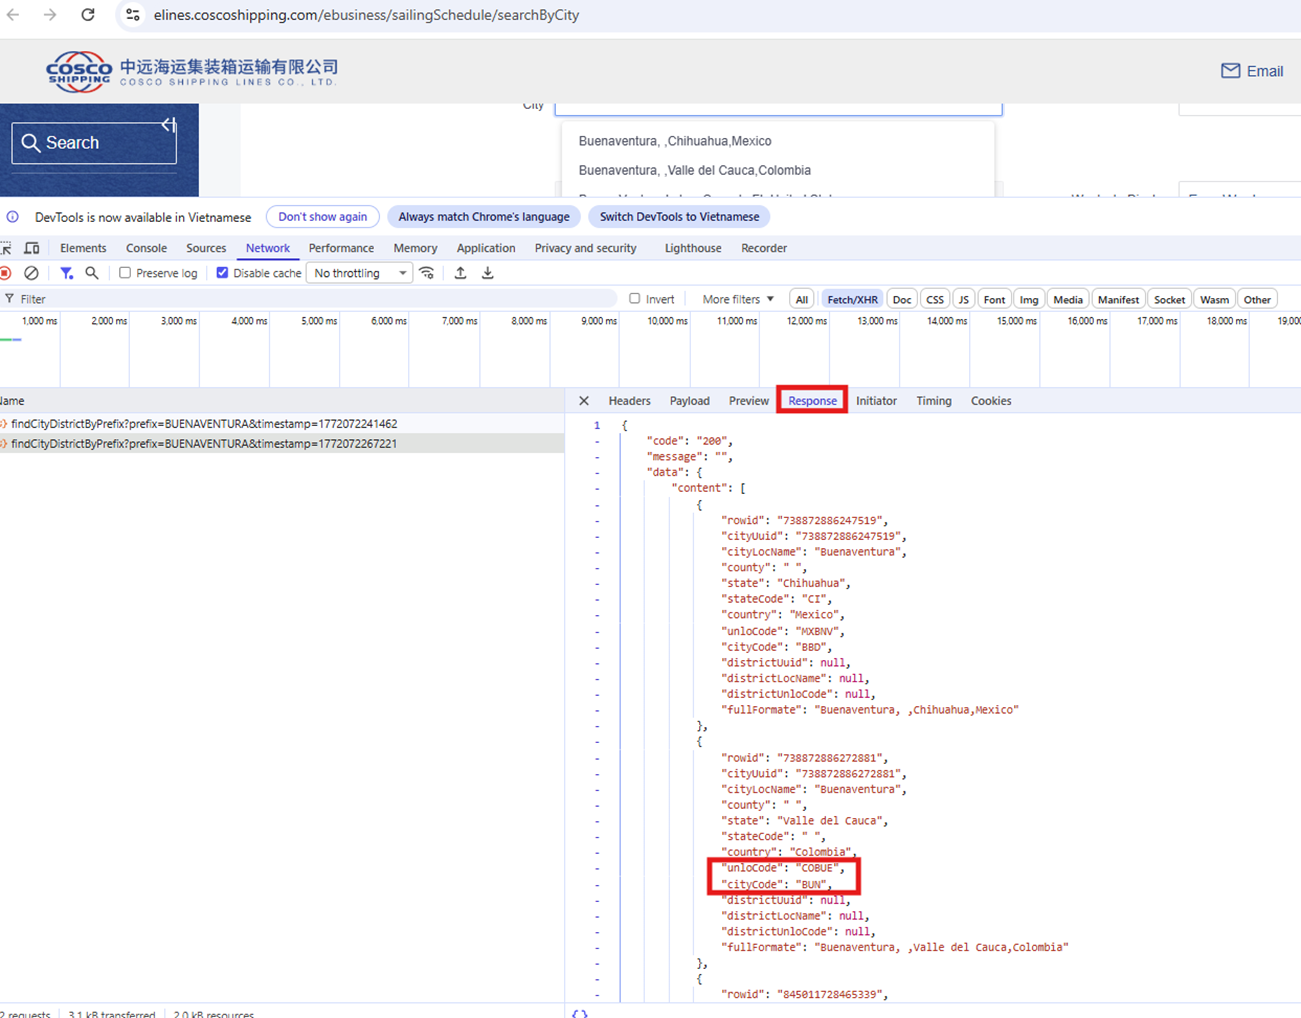The height and width of the screenshot is (1018, 1301).
Task: Switch to the Console tab
Action: (146, 248)
